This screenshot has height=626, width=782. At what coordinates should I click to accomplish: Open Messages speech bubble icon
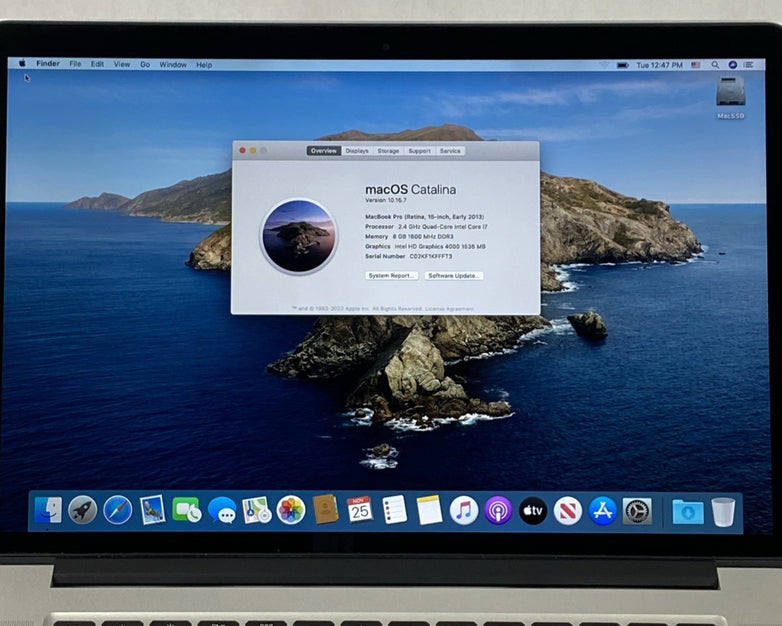click(222, 510)
